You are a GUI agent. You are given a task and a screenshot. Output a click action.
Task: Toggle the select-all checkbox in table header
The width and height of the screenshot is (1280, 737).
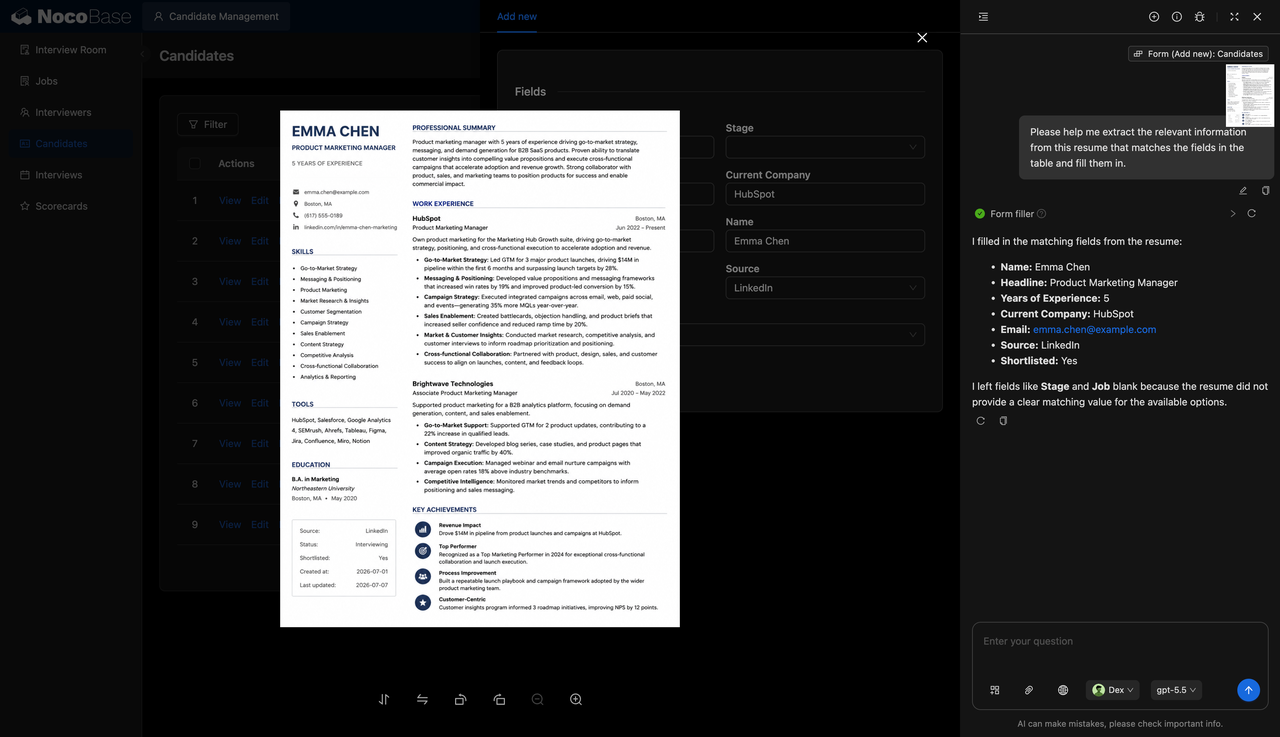(195, 164)
